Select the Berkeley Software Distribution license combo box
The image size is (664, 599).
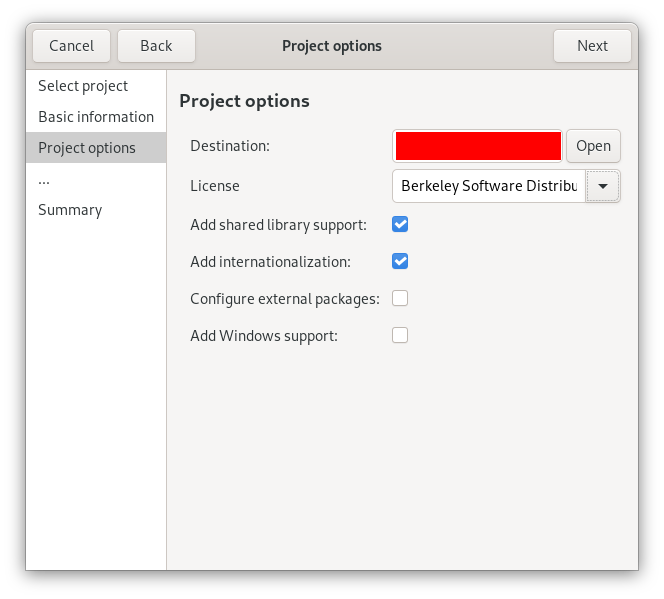pos(488,186)
